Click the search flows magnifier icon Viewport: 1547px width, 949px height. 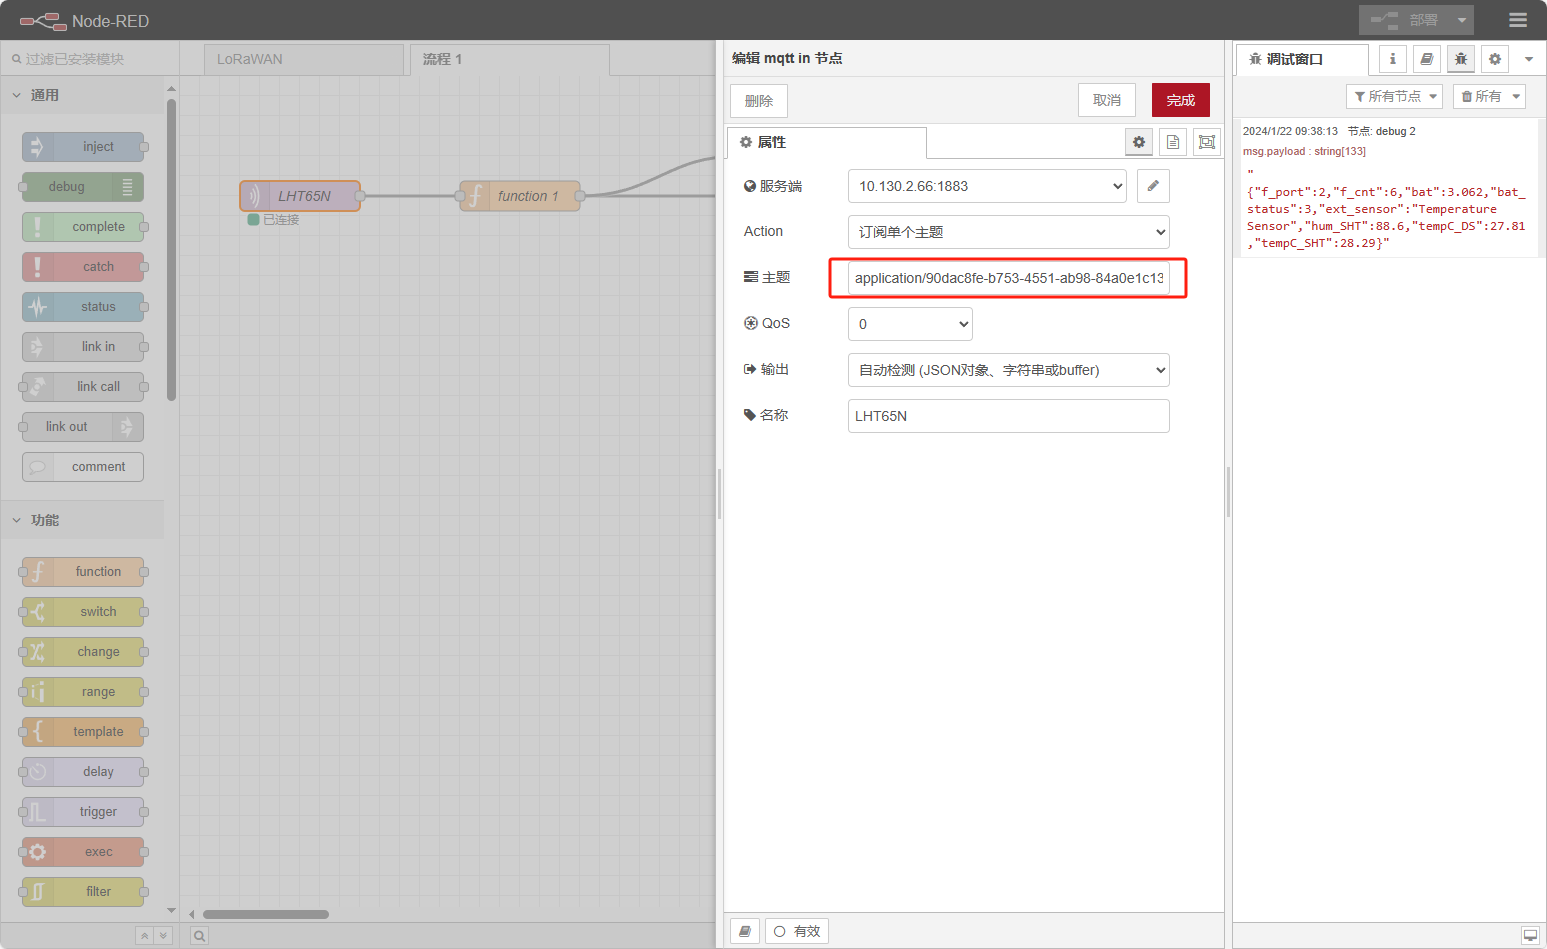[200, 936]
